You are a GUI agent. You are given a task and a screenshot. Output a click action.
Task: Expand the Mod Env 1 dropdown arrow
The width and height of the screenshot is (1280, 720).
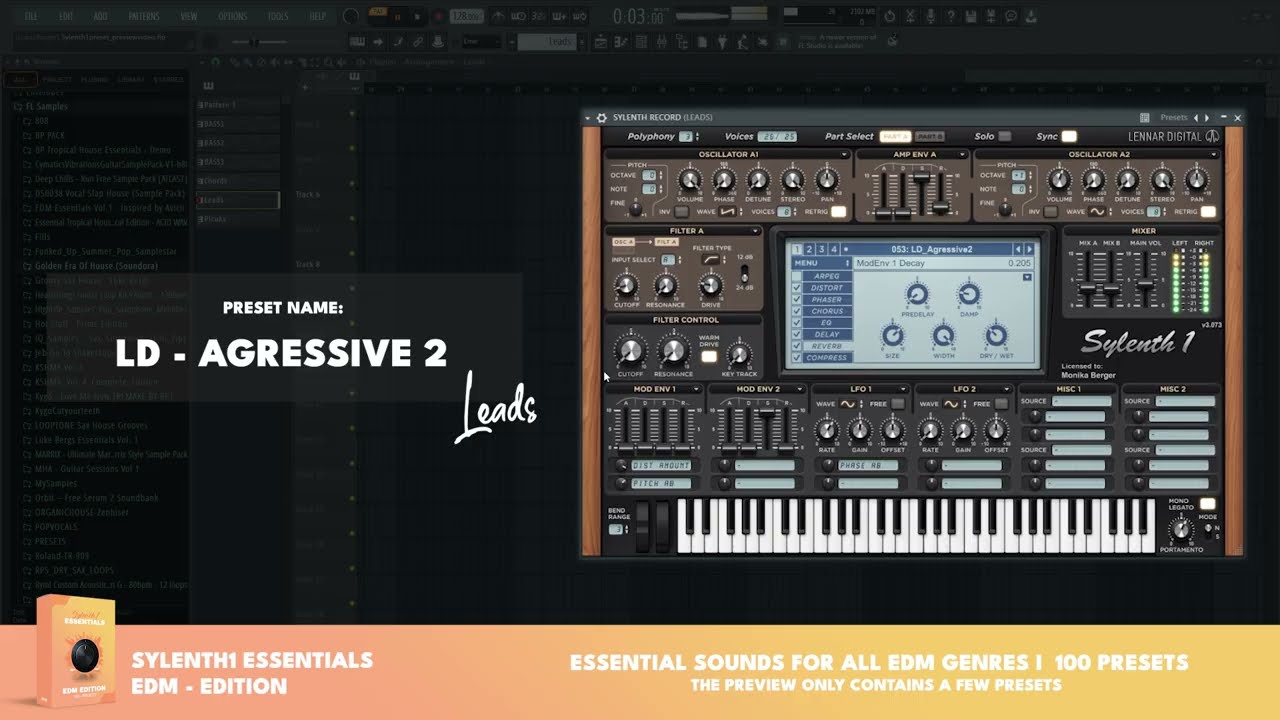click(696, 389)
